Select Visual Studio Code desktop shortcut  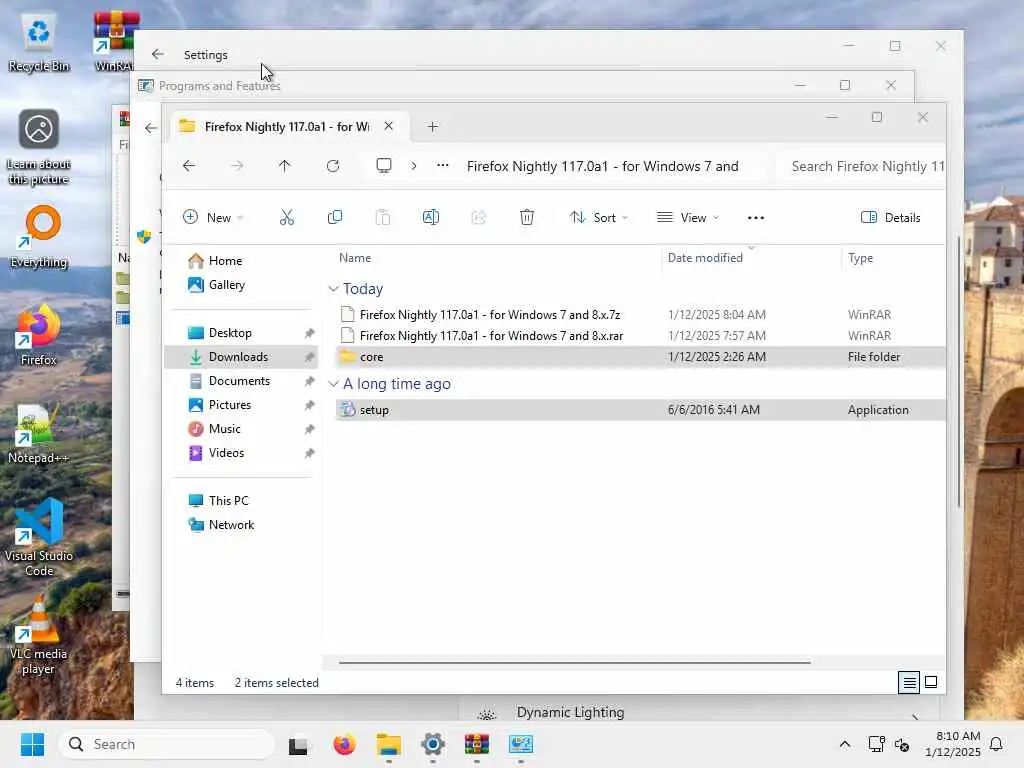(39, 538)
